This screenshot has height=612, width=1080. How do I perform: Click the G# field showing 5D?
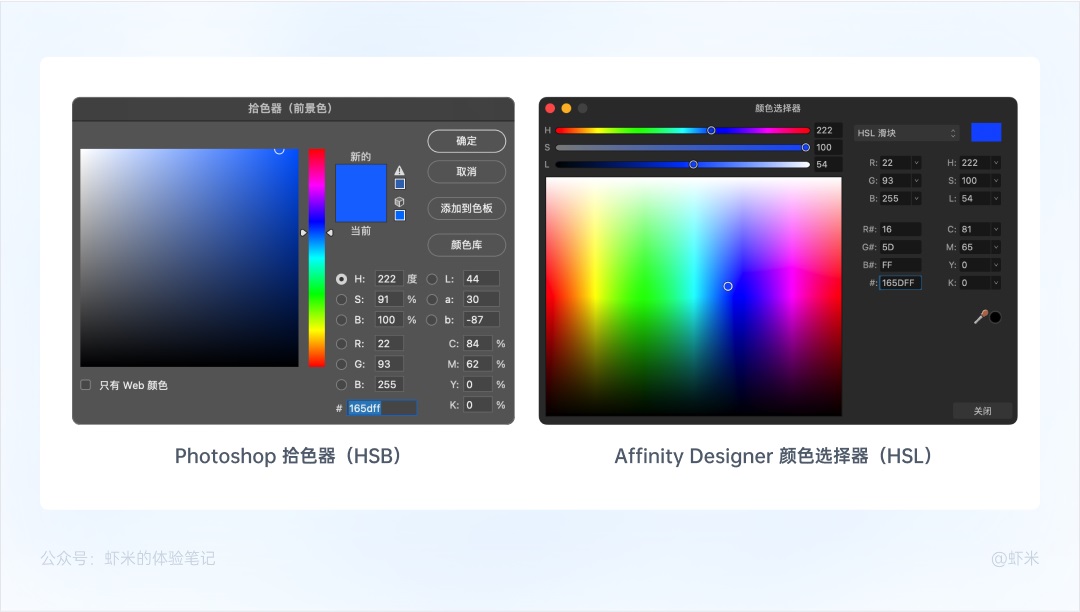pyautogui.click(x=900, y=247)
